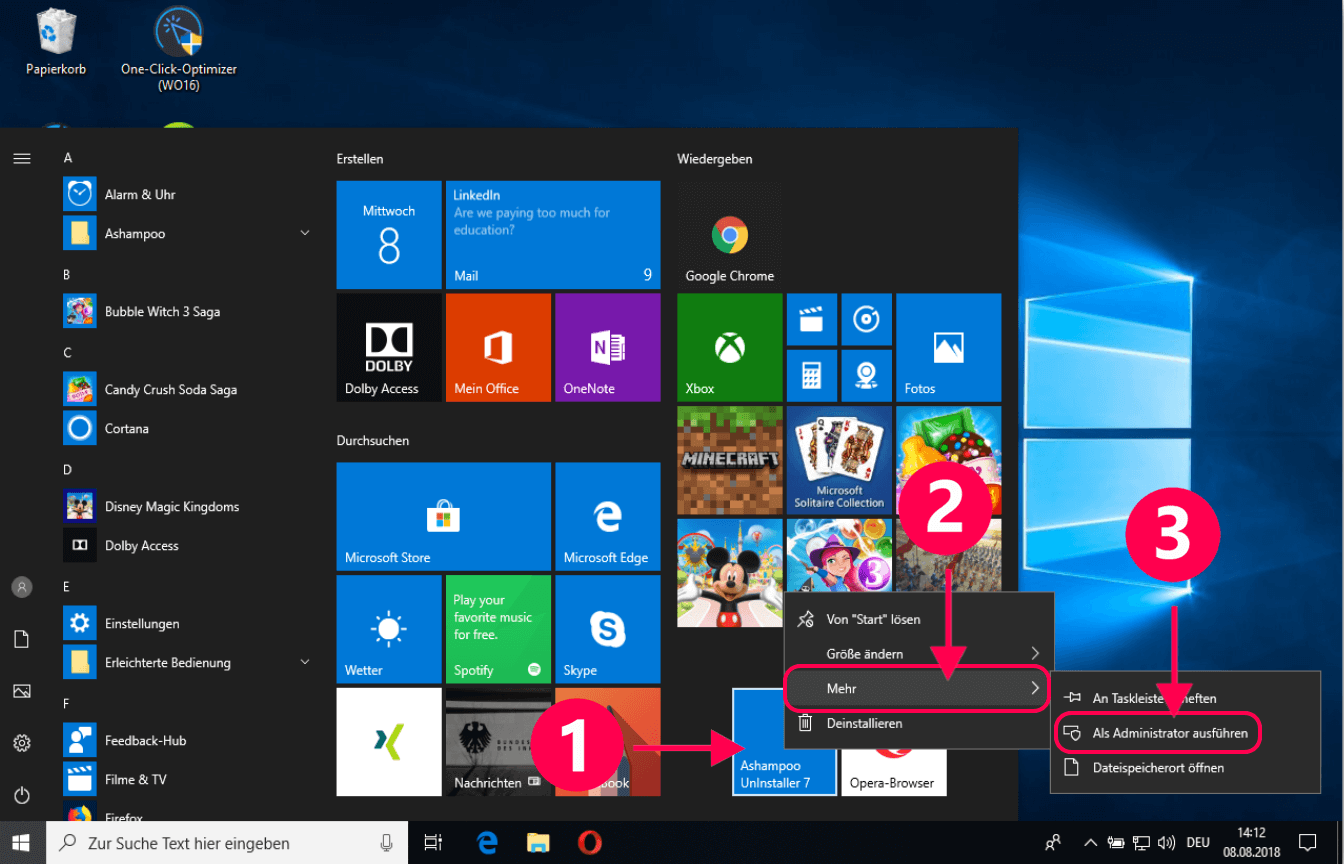Open the small Groove Music disc tile
This screenshot has height=864, width=1344.
point(866,319)
